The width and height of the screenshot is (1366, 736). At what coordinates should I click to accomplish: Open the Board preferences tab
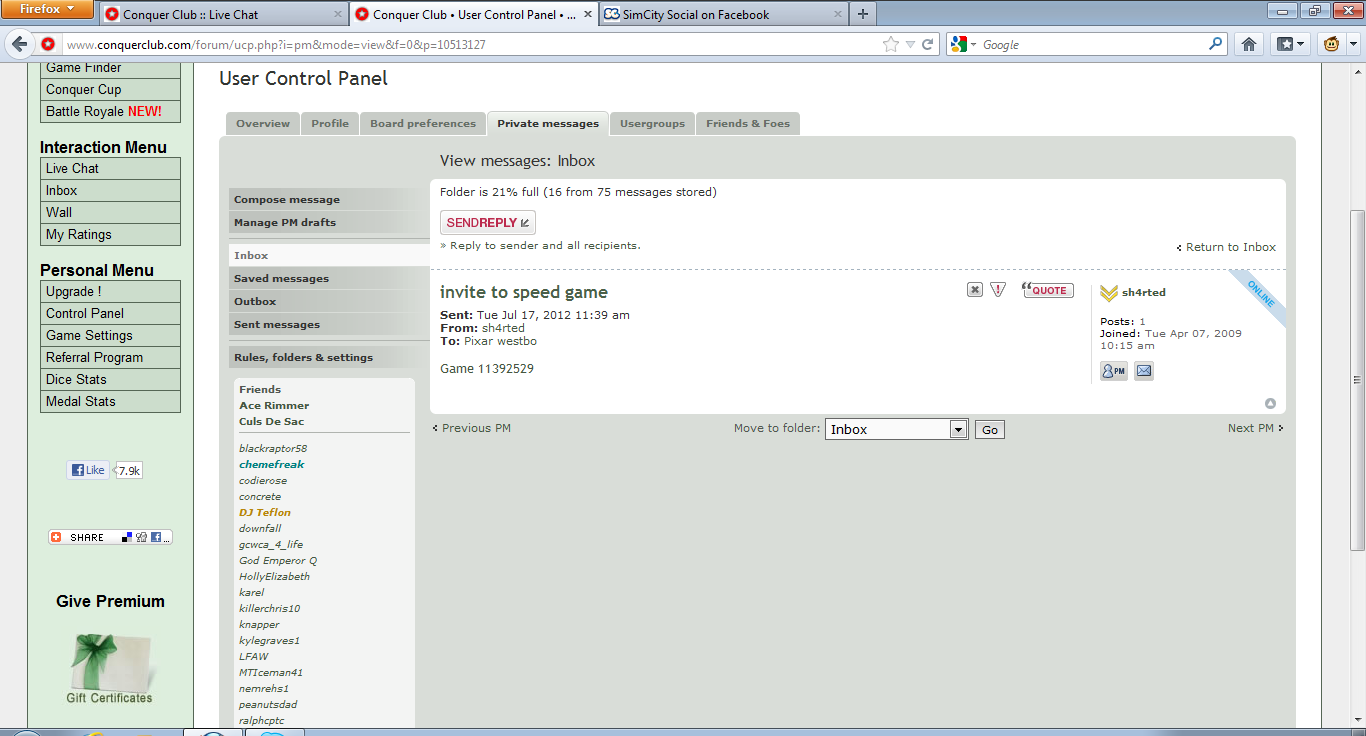[423, 124]
